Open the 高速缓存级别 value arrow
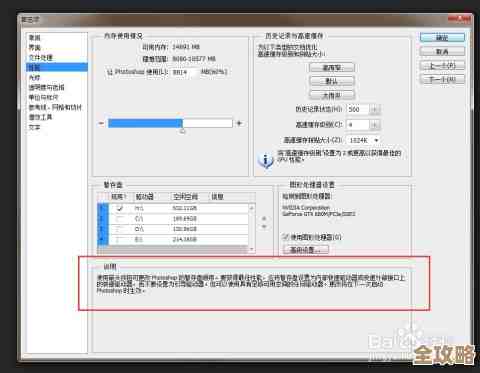 375,125
